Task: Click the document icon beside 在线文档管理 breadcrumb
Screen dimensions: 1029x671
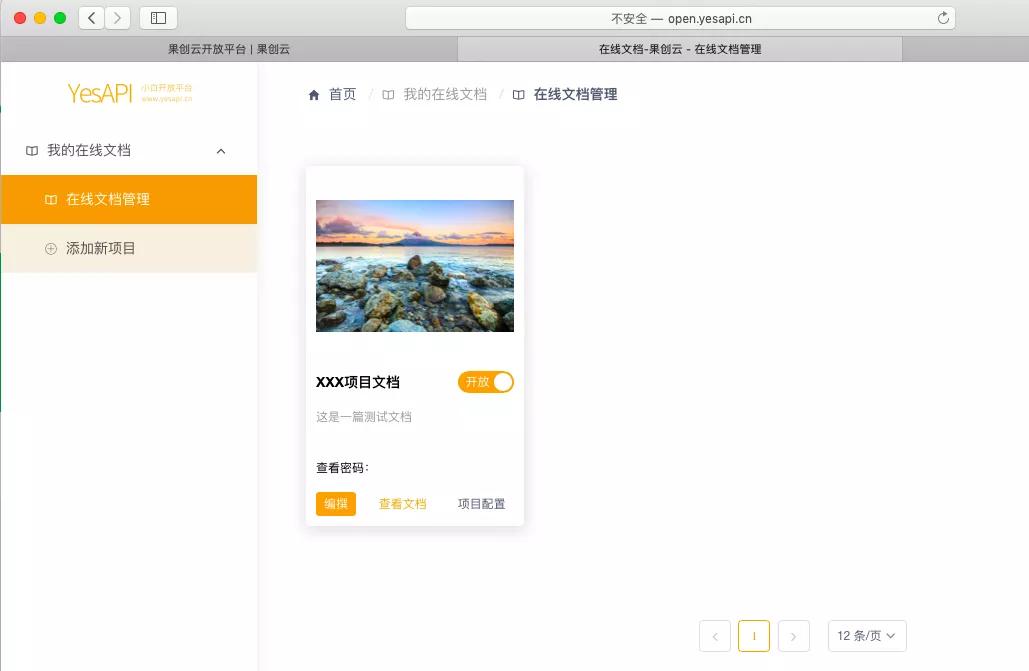Action: [518, 95]
